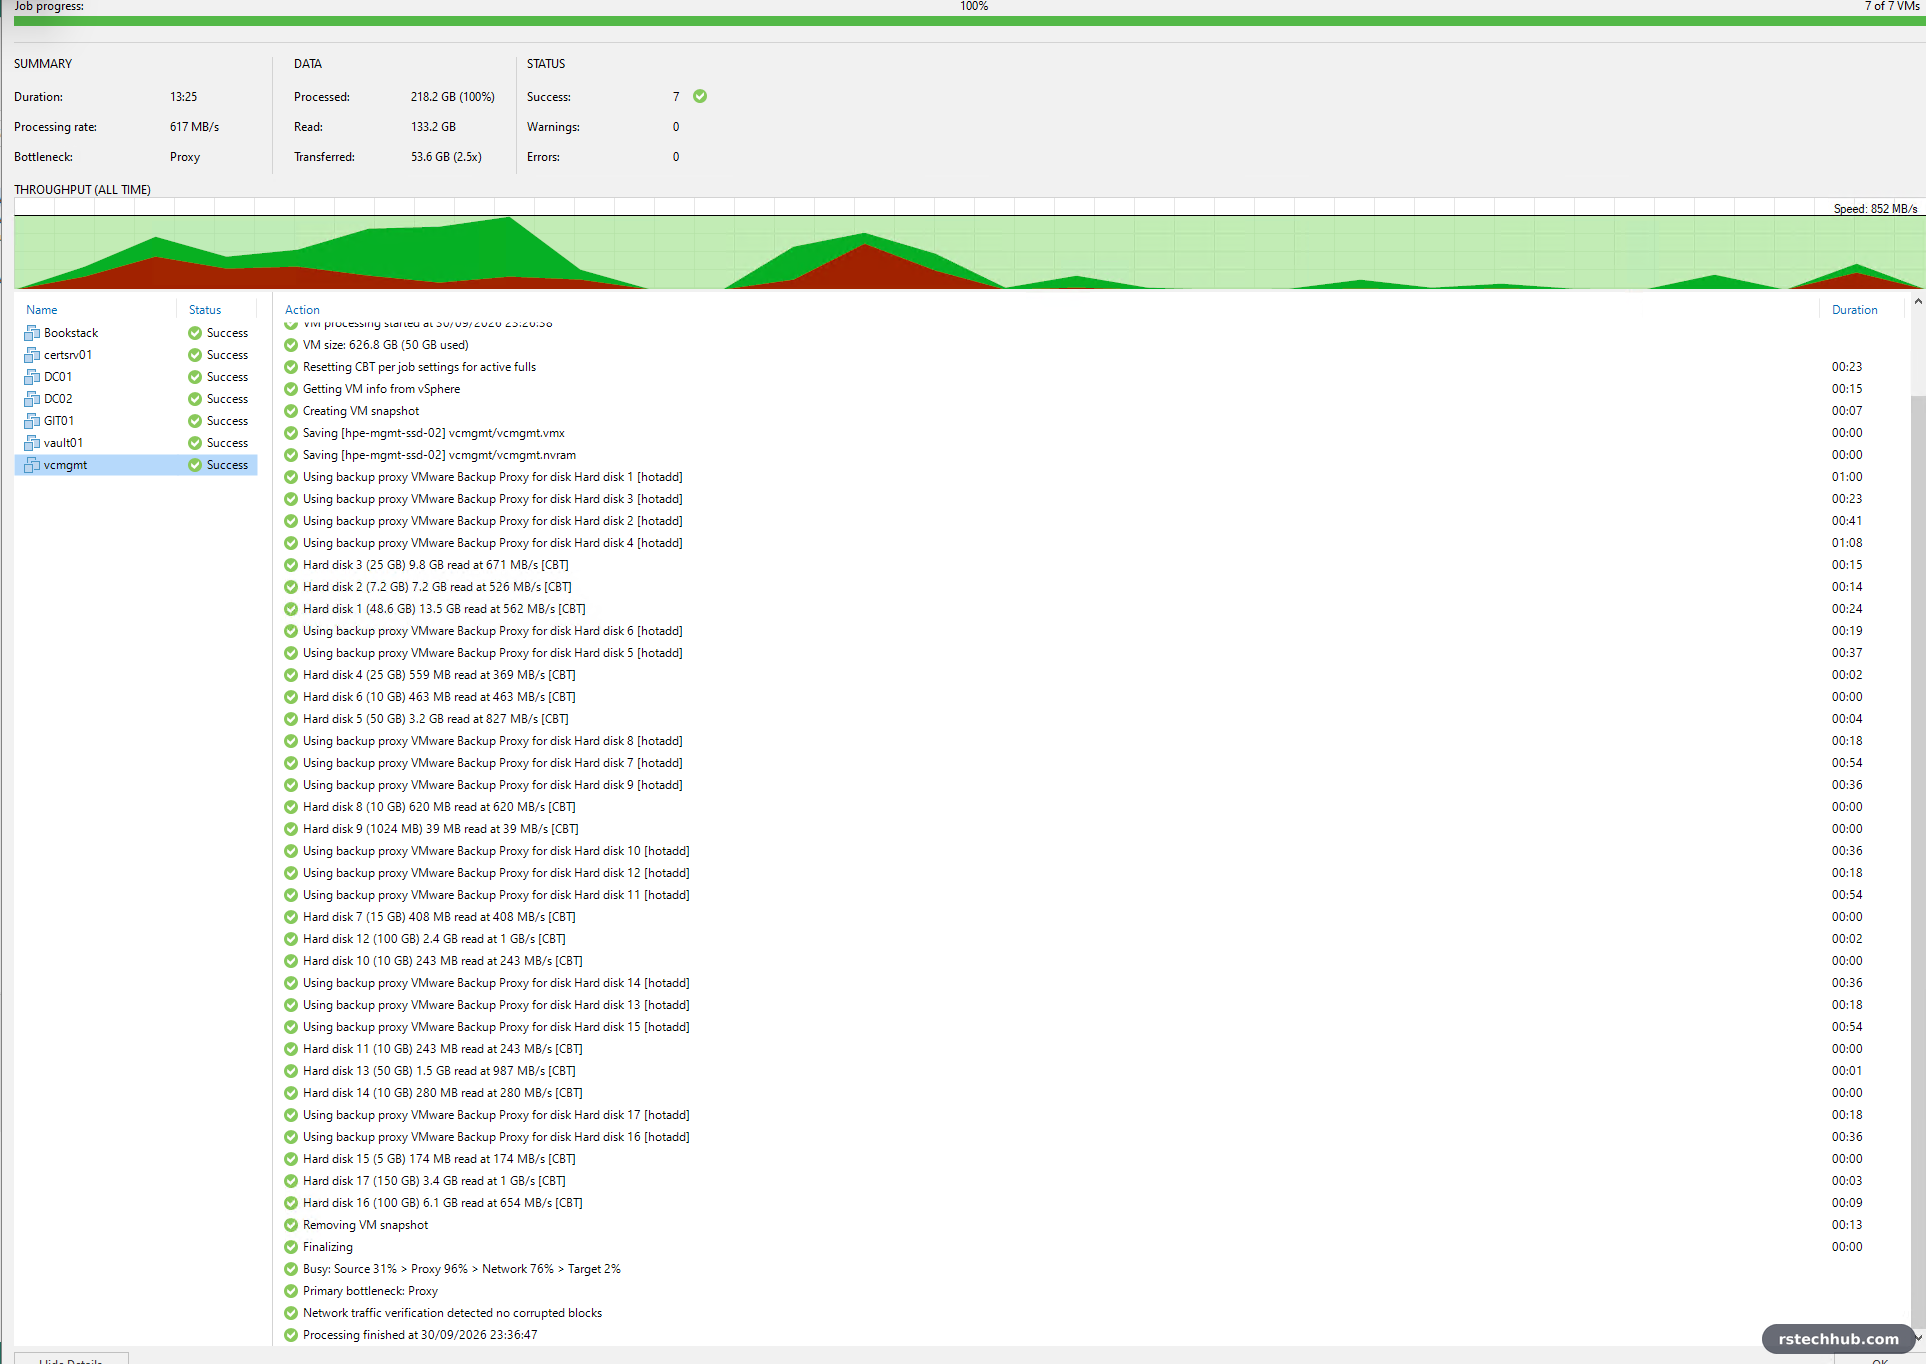Click the Action column header

[302, 310]
